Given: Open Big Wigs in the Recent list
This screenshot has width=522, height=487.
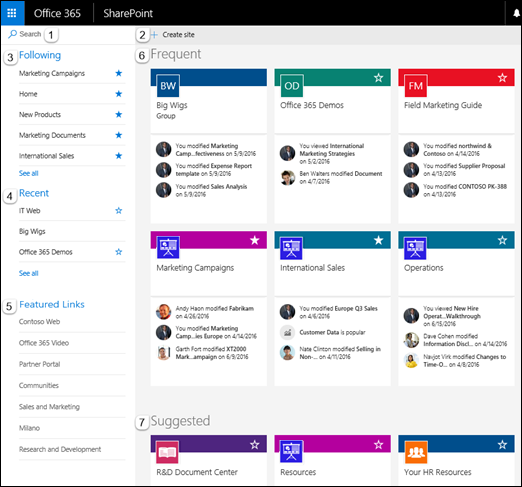Looking at the screenshot, I should (x=32, y=231).
